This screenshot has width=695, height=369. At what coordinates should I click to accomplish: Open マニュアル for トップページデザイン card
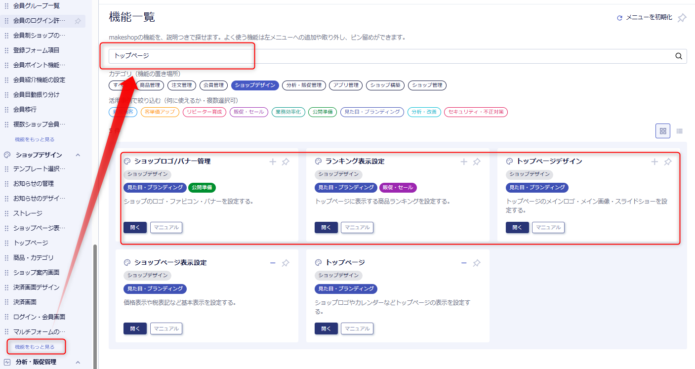tap(548, 228)
